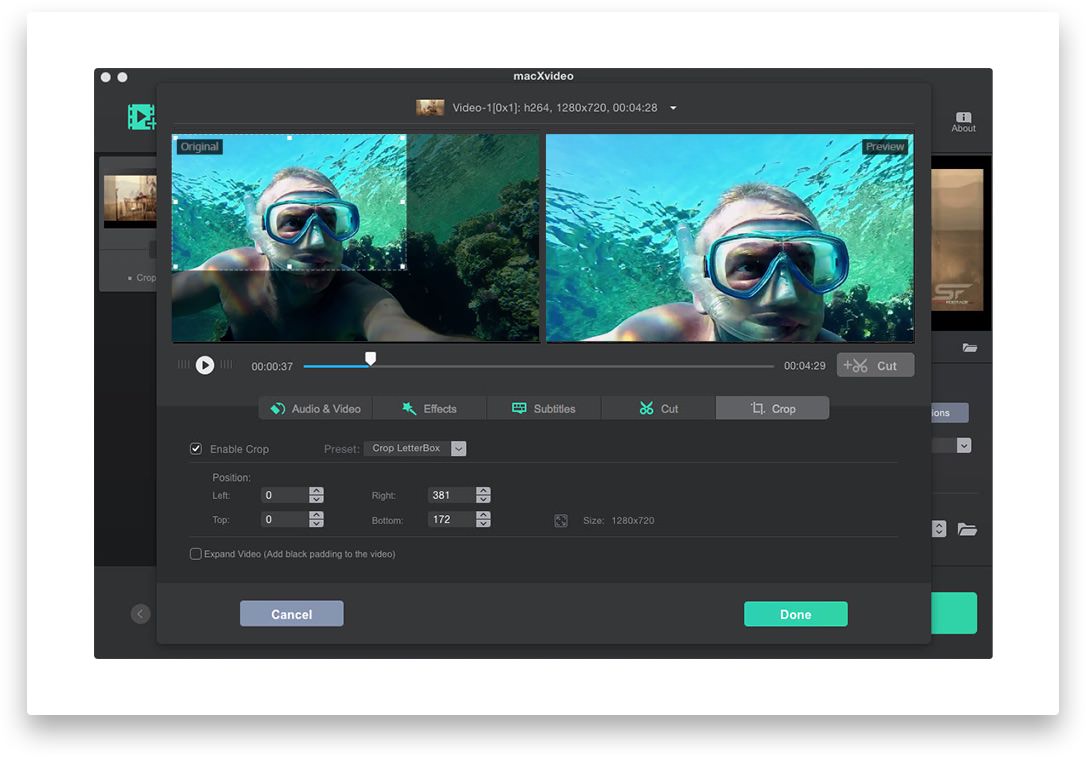Open the About icon in main window
1086x757 pixels.
coord(963,122)
